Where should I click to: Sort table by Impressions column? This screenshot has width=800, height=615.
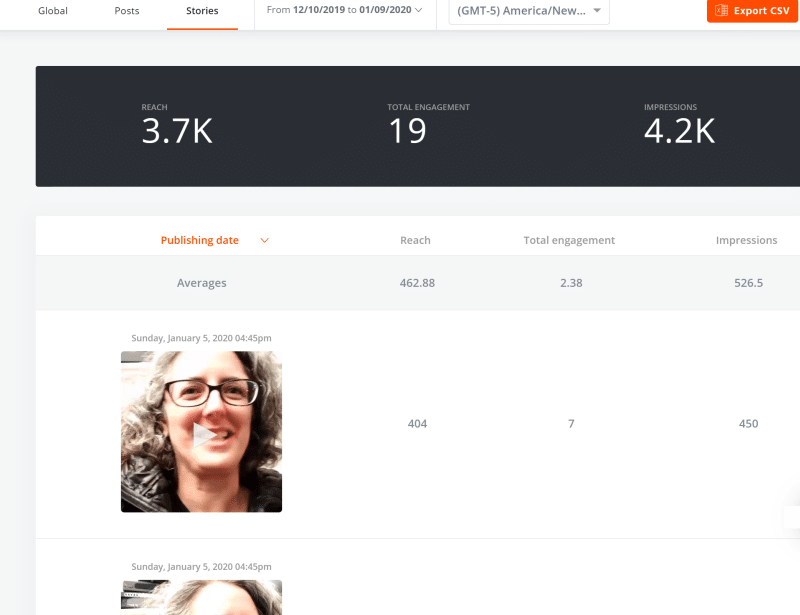click(746, 240)
